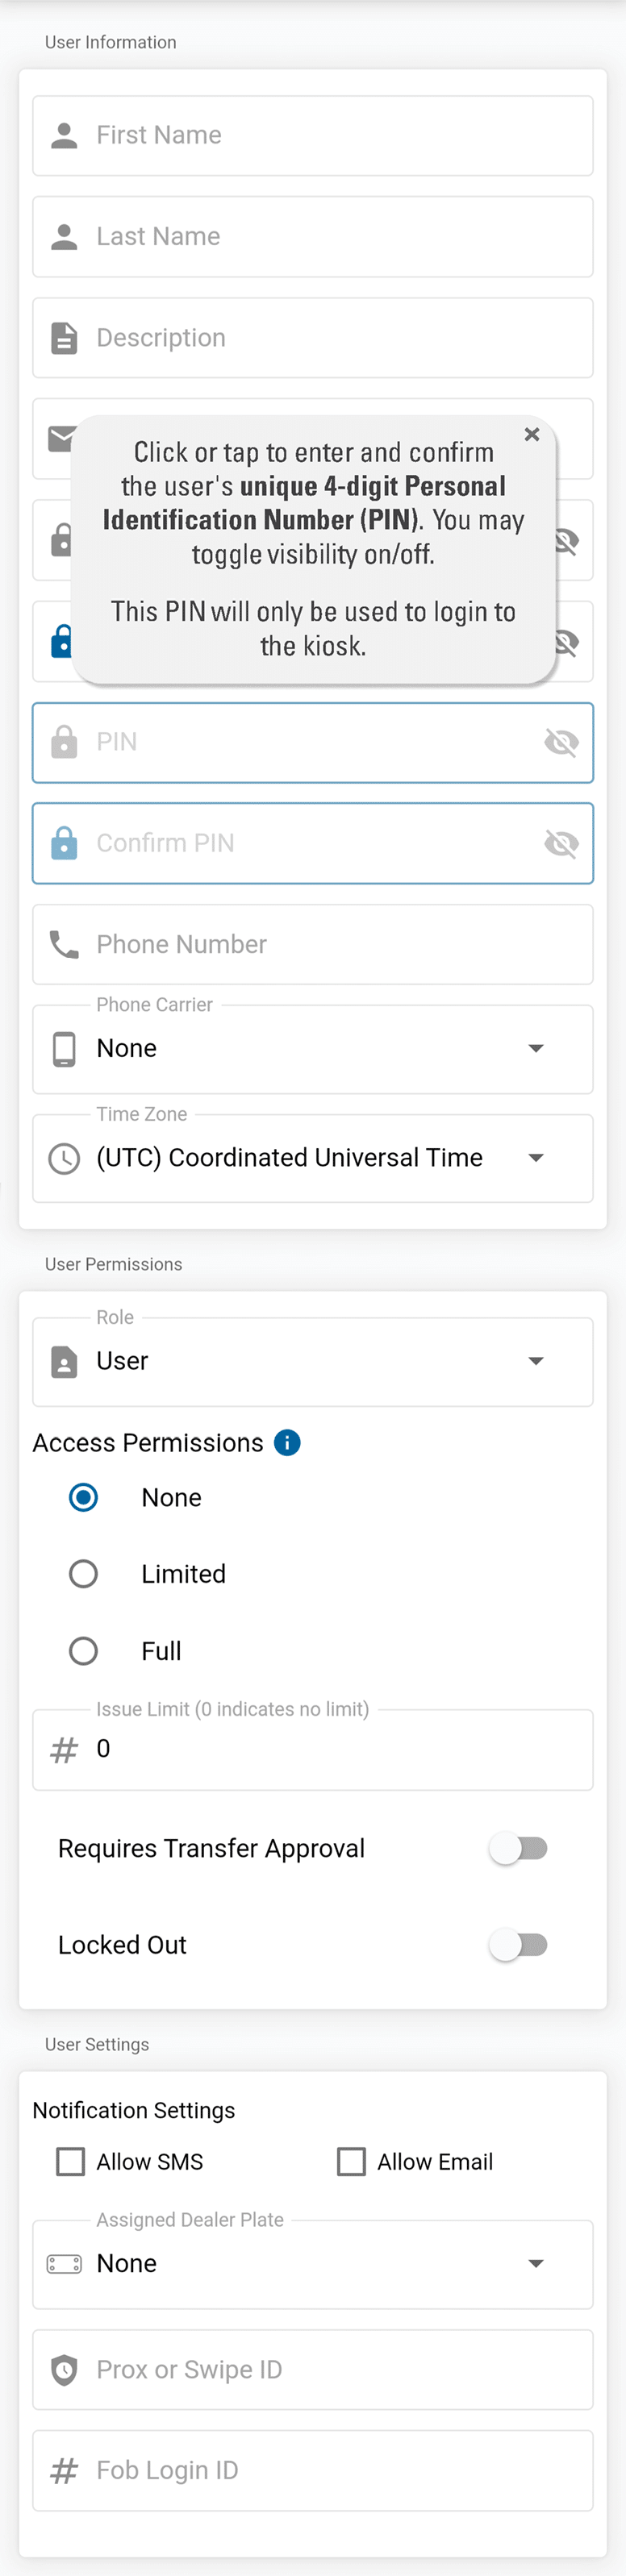The width and height of the screenshot is (626, 2576).
Task: Open the Phone Carrier dropdown
Action: 312,1048
